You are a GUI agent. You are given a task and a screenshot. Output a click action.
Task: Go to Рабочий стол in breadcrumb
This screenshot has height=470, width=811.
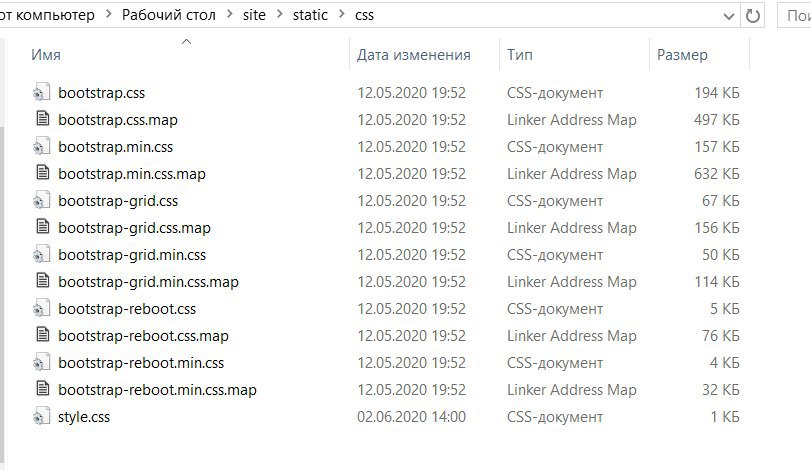(x=169, y=15)
